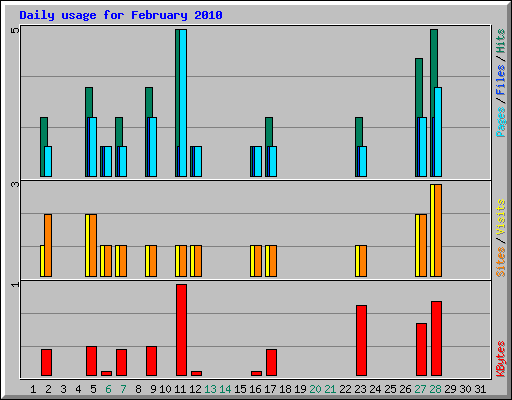Viewport: 512px width, 400px height.
Task: Click the cyan Pages bar for day 12
Action: click(198, 161)
